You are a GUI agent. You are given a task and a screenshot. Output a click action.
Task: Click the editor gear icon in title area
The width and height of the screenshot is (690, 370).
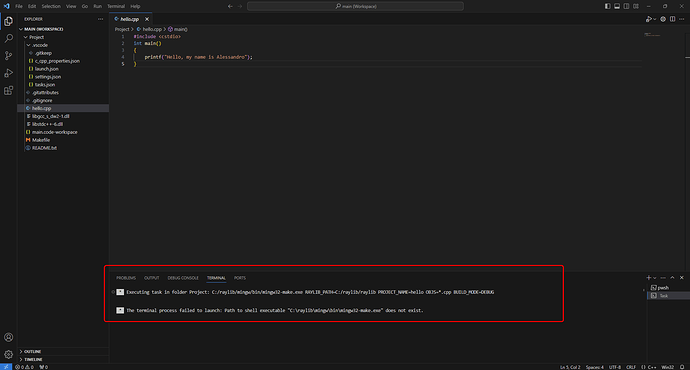[663, 19]
